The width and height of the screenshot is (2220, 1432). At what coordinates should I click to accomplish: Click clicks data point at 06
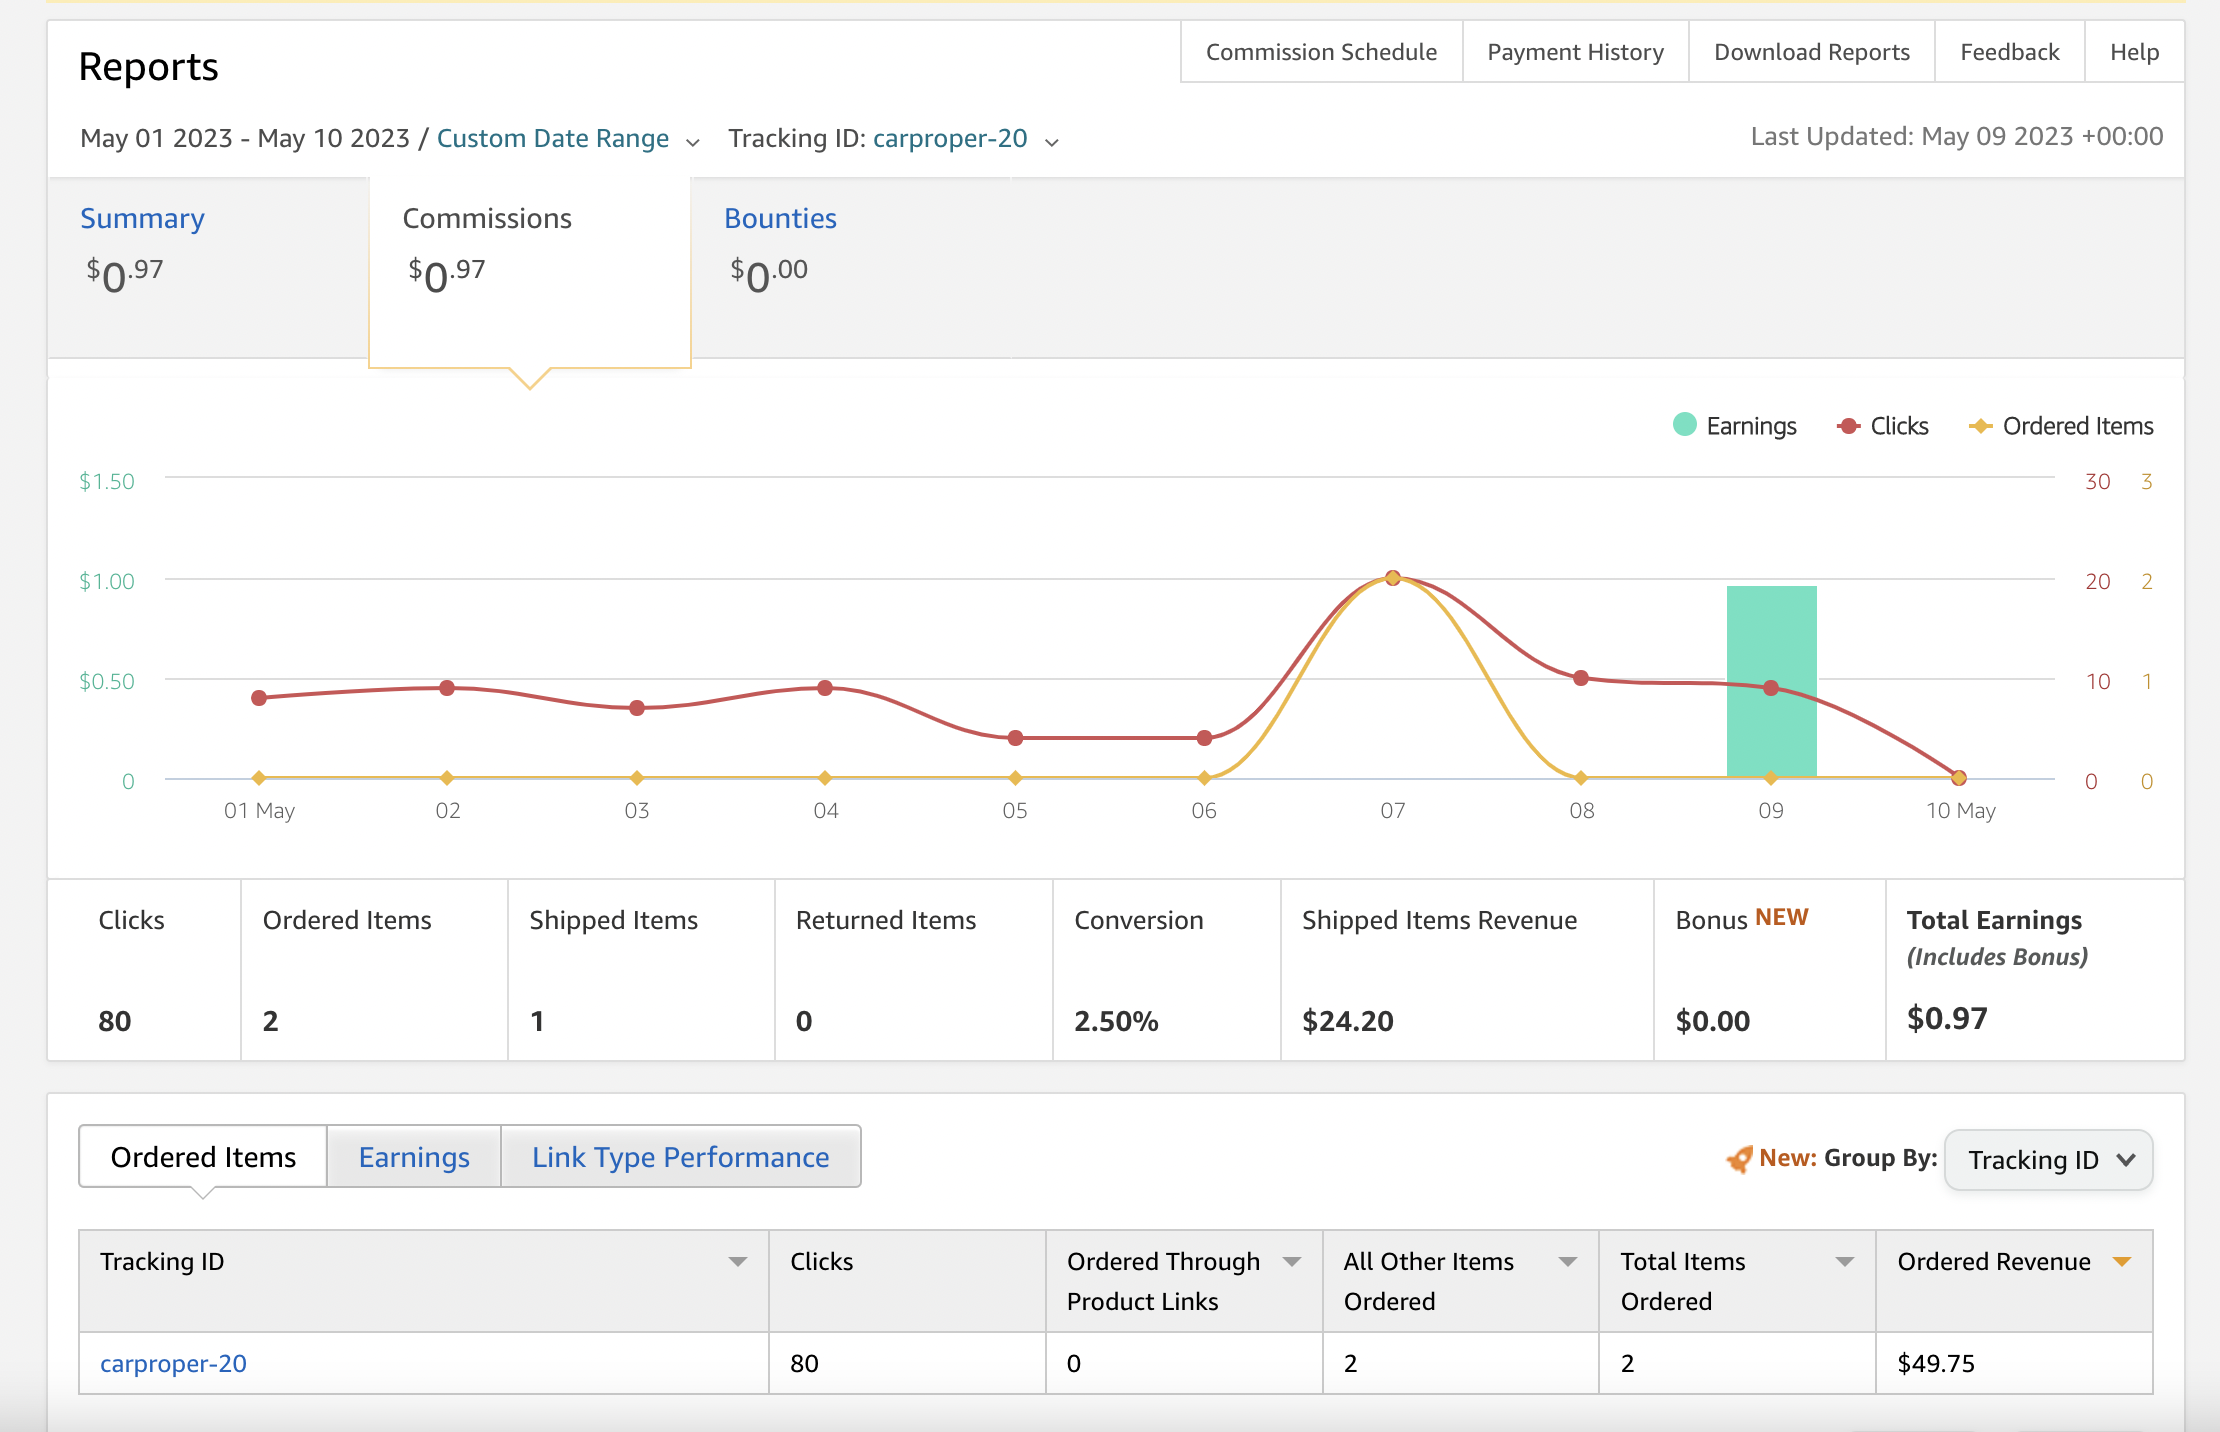1204,738
